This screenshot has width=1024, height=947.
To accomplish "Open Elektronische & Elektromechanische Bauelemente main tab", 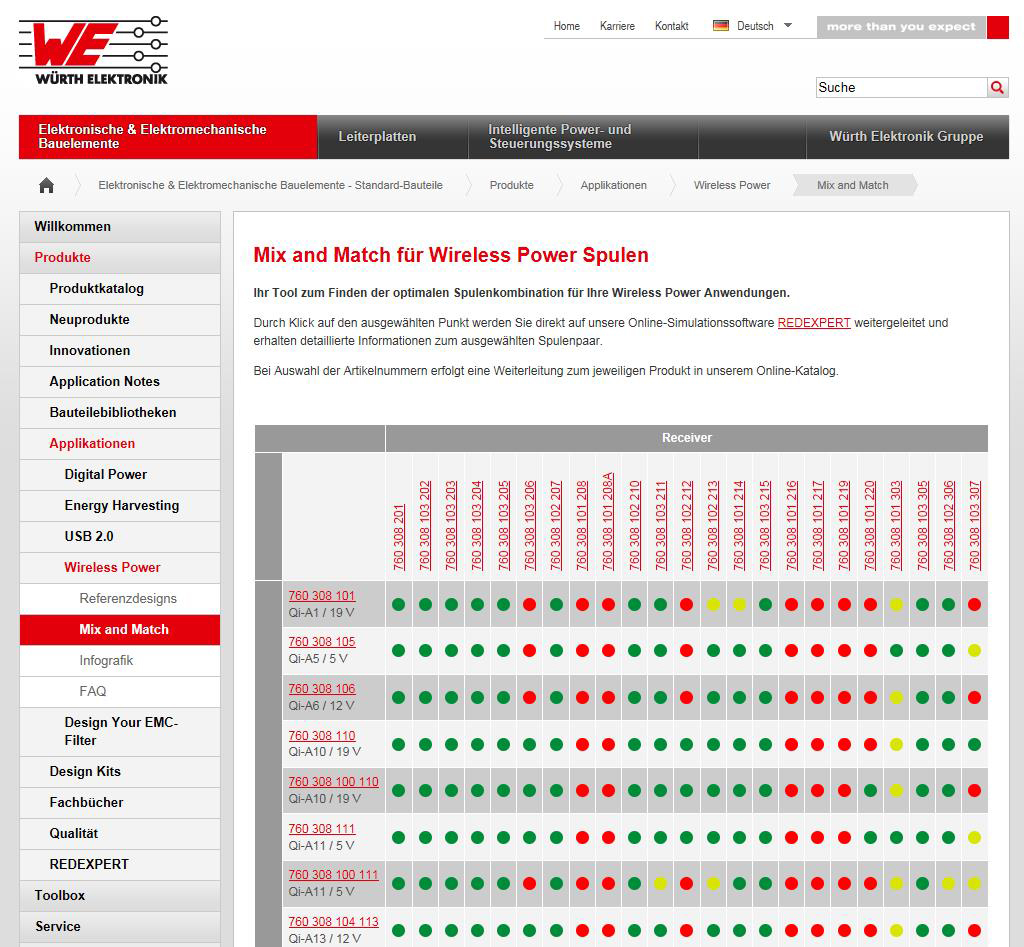I will (168, 136).
